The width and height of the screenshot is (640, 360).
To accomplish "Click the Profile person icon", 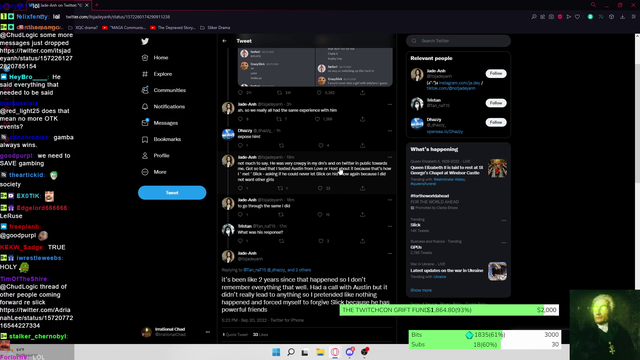I will 145,156.
